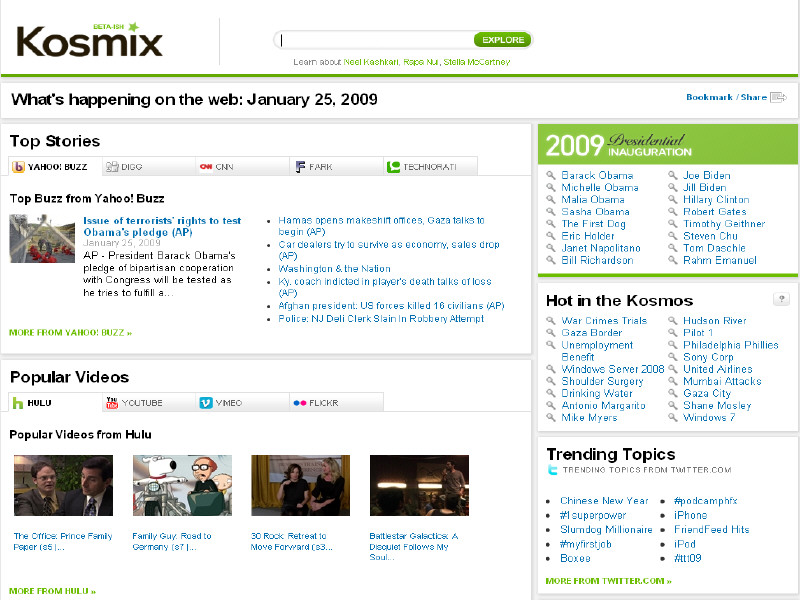Viewport: 800px width, 600px height.
Task: Open the Fark stories tab
Action: 336,167
